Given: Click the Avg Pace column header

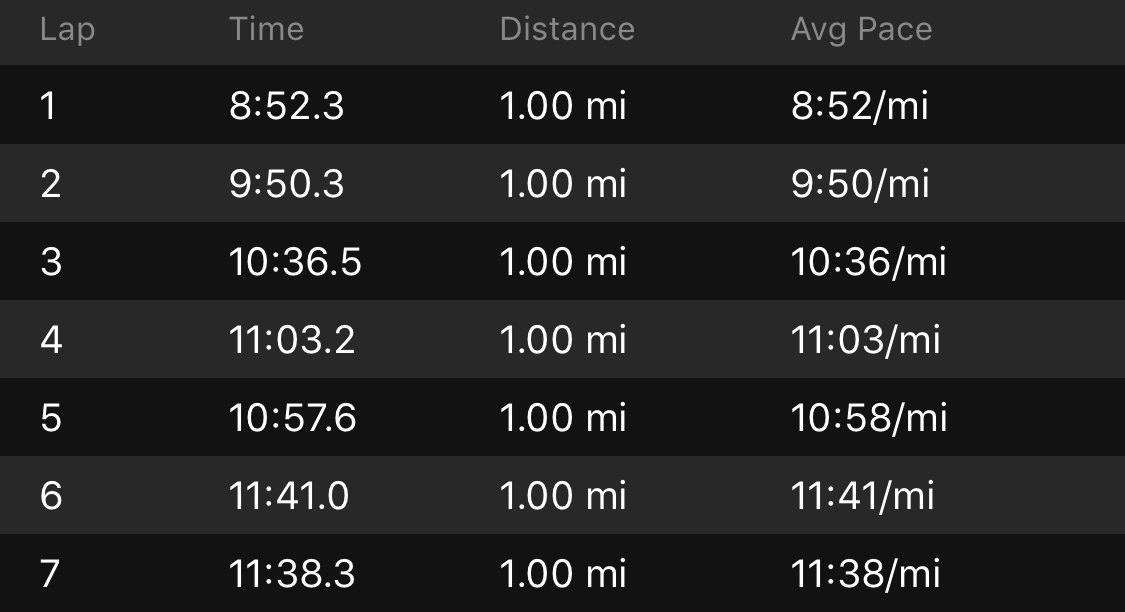Looking at the screenshot, I should 861,29.
